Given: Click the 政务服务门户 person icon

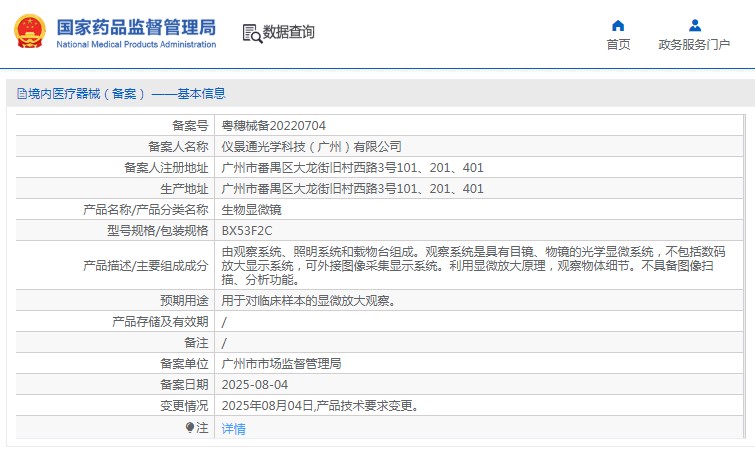Looking at the screenshot, I should click(x=694, y=25).
